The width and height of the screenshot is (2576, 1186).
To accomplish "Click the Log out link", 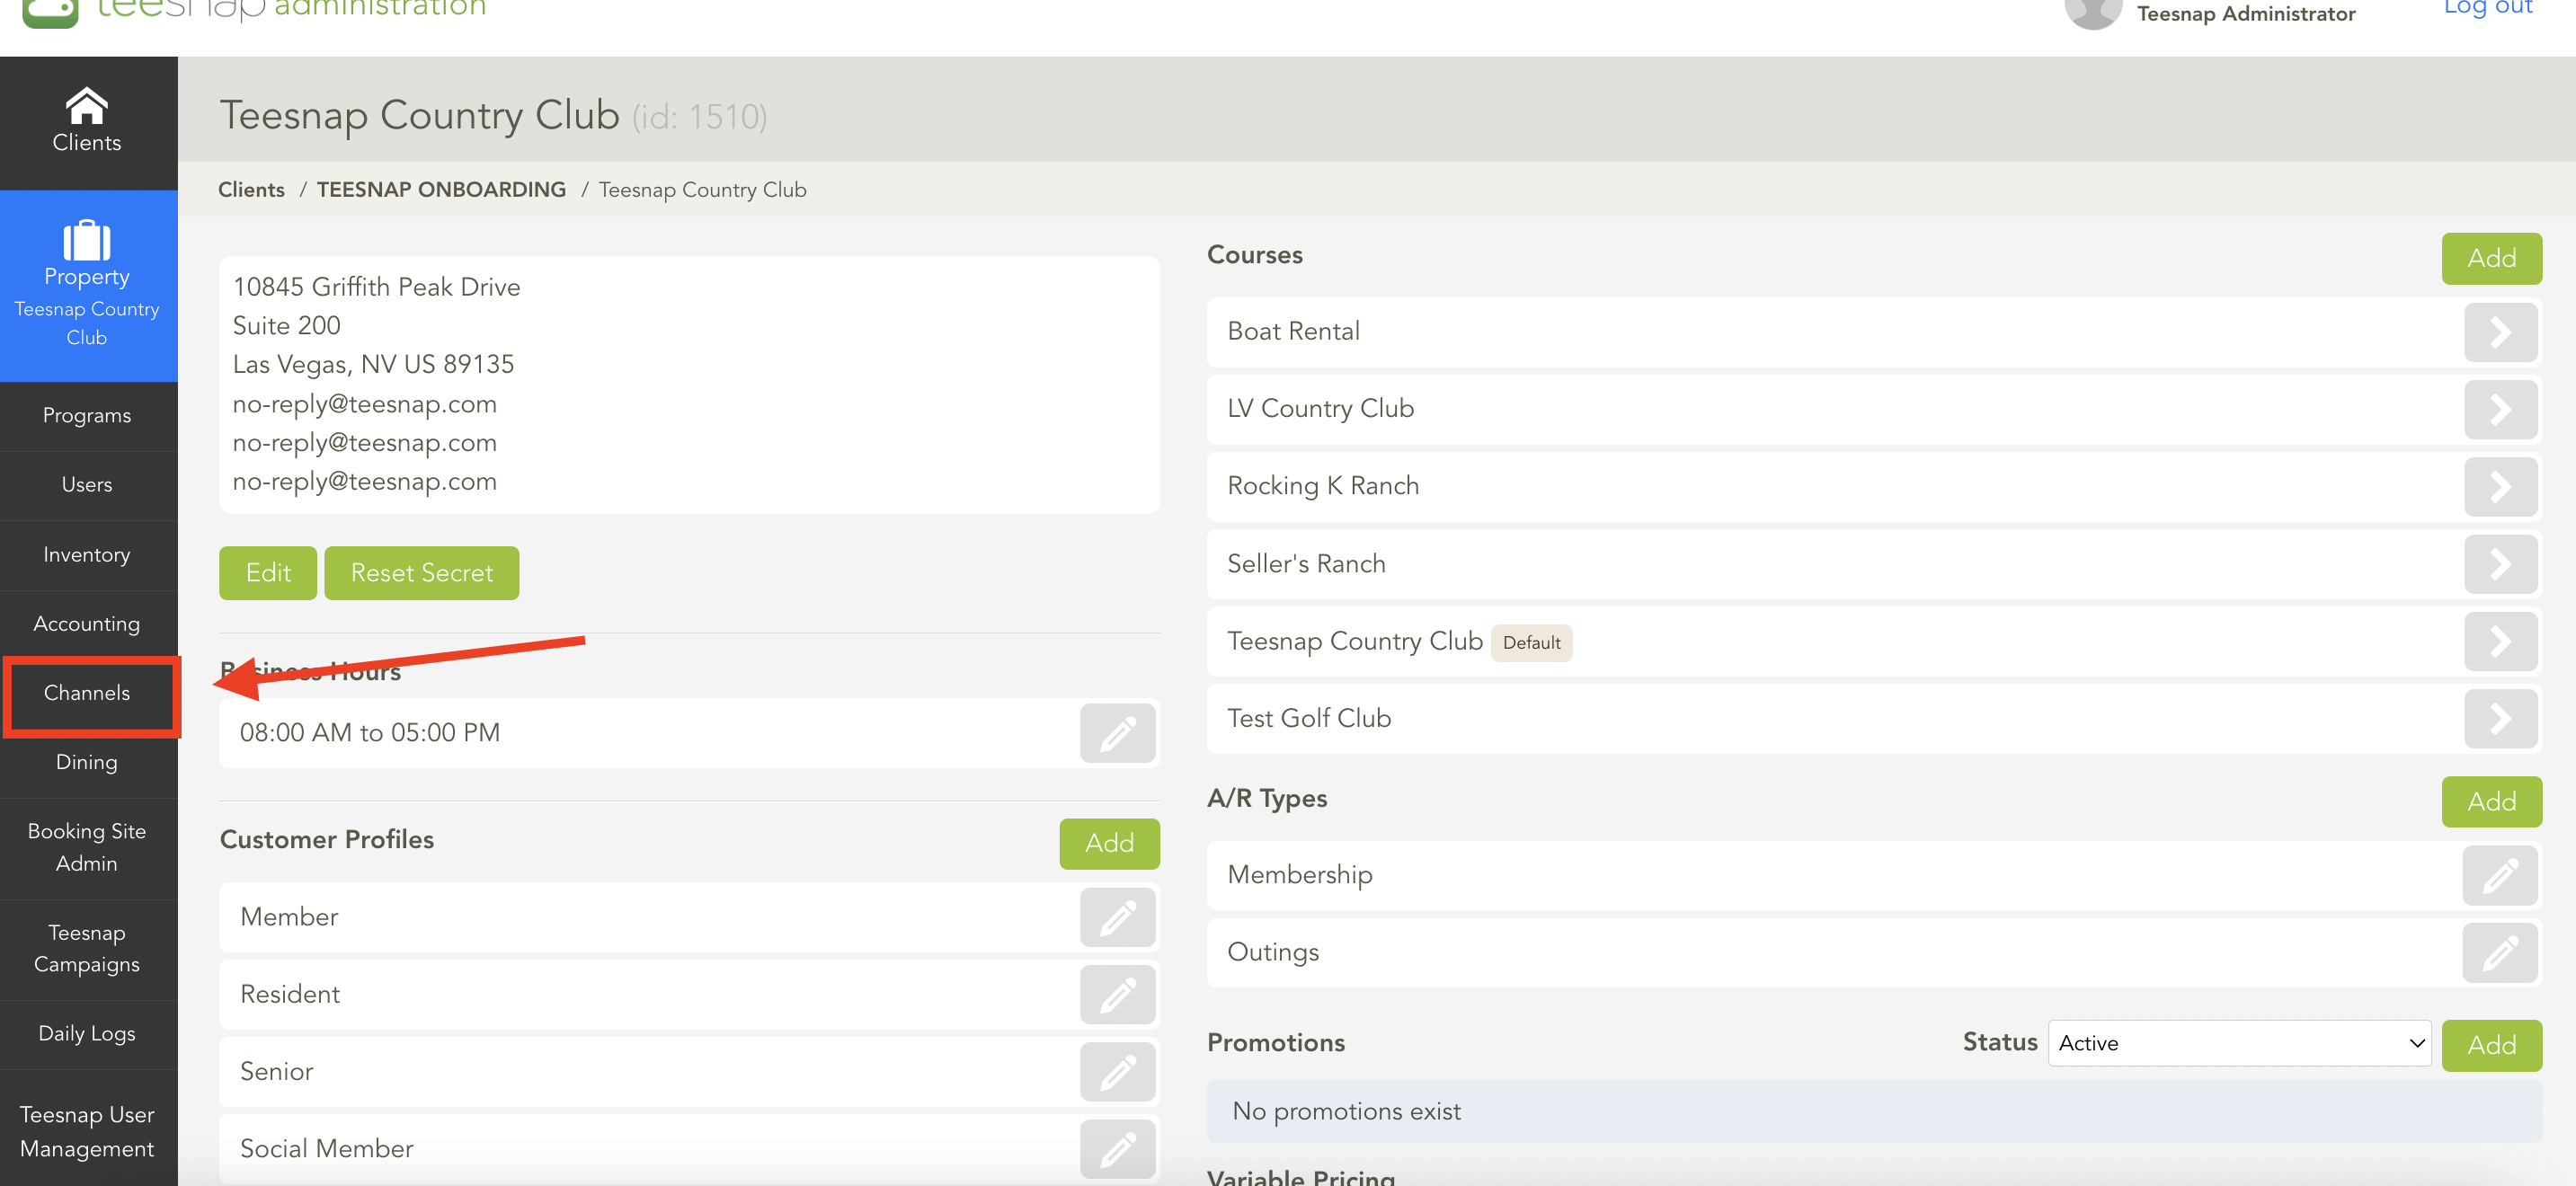I will 2487,8.
